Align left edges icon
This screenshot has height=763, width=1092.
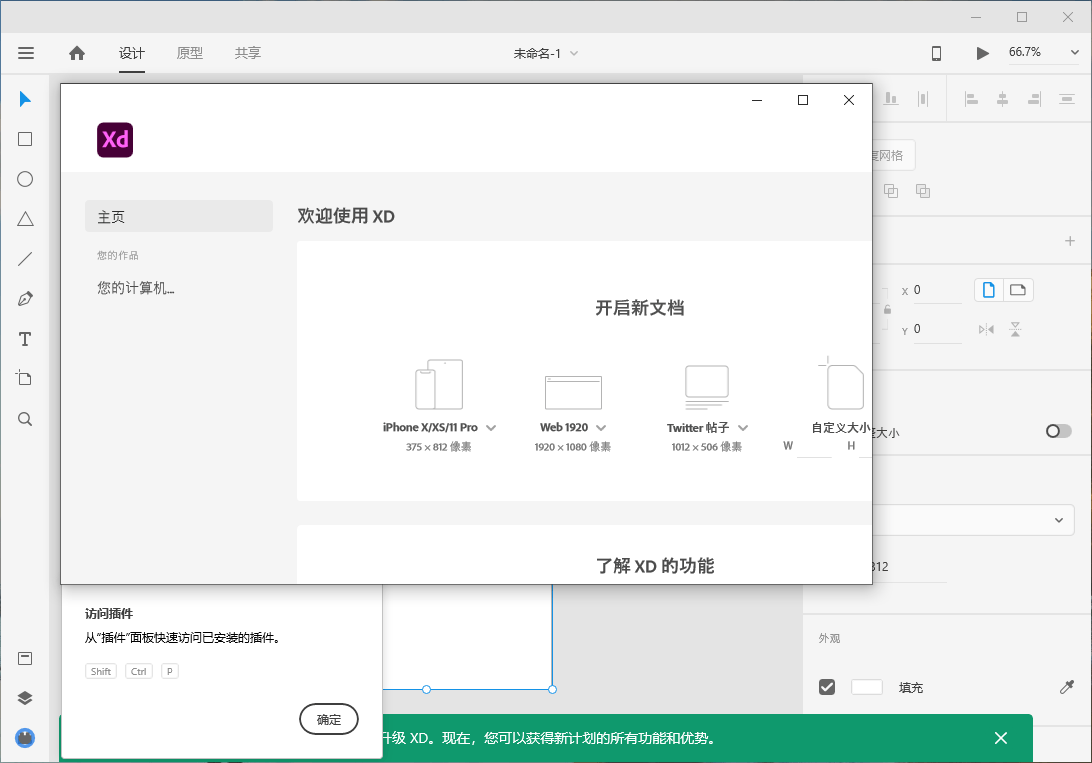(x=972, y=100)
